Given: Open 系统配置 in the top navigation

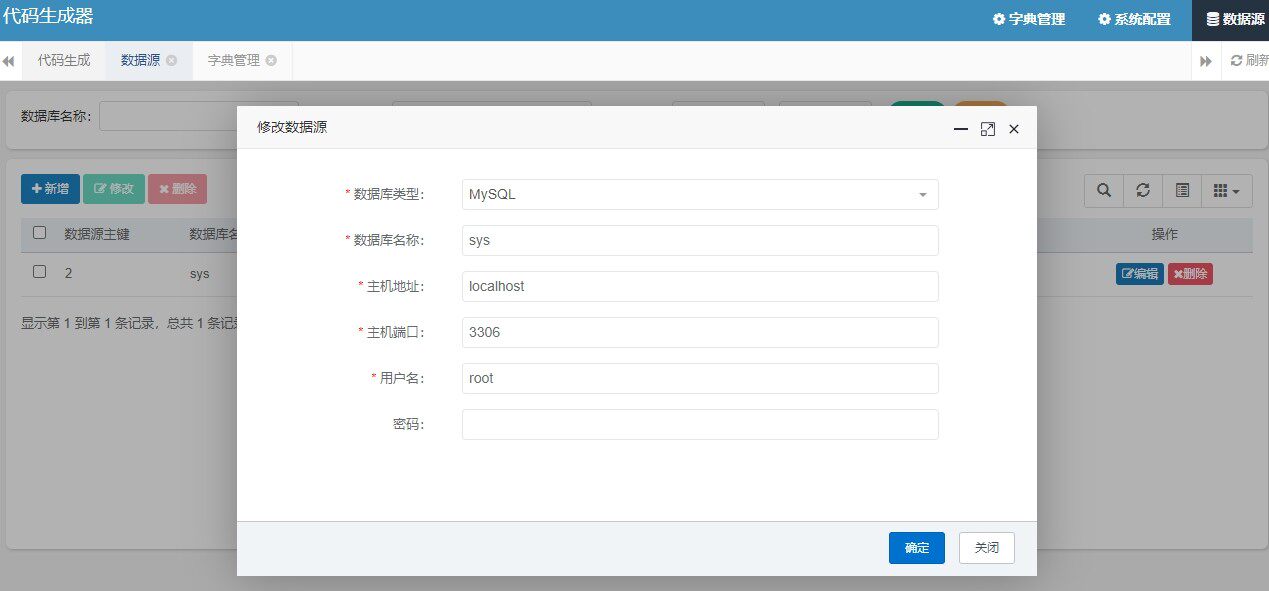Looking at the screenshot, I should (x=1134, y=19).
